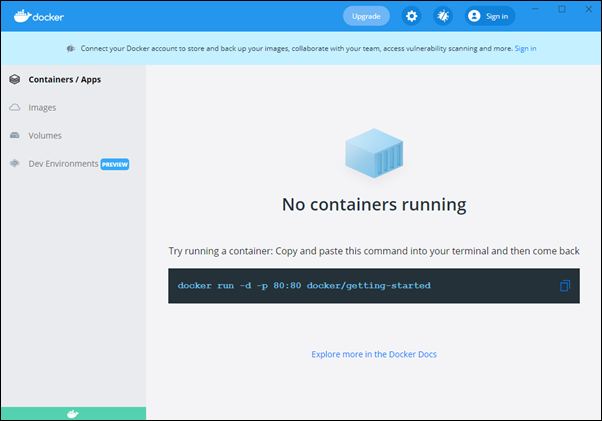Click the whale status icon in green bar
602x421 pixels.
pos(73,414)
